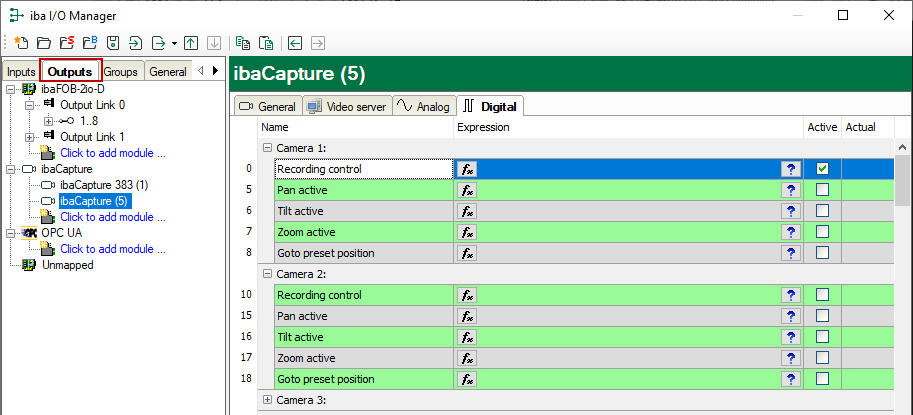The image size is (913, 415).
Task: Click the New configuration toolbar icon
Action: [21, 43]
